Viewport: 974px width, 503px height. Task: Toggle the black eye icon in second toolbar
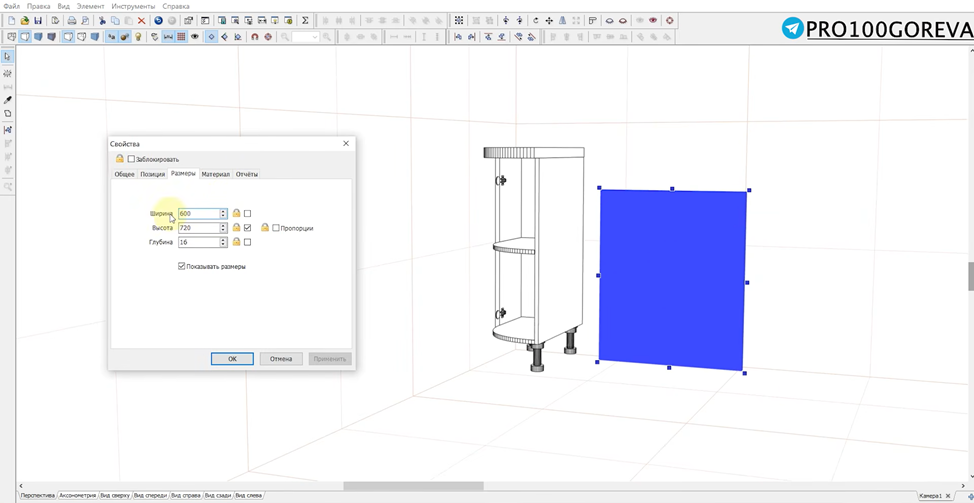[194, 37]
